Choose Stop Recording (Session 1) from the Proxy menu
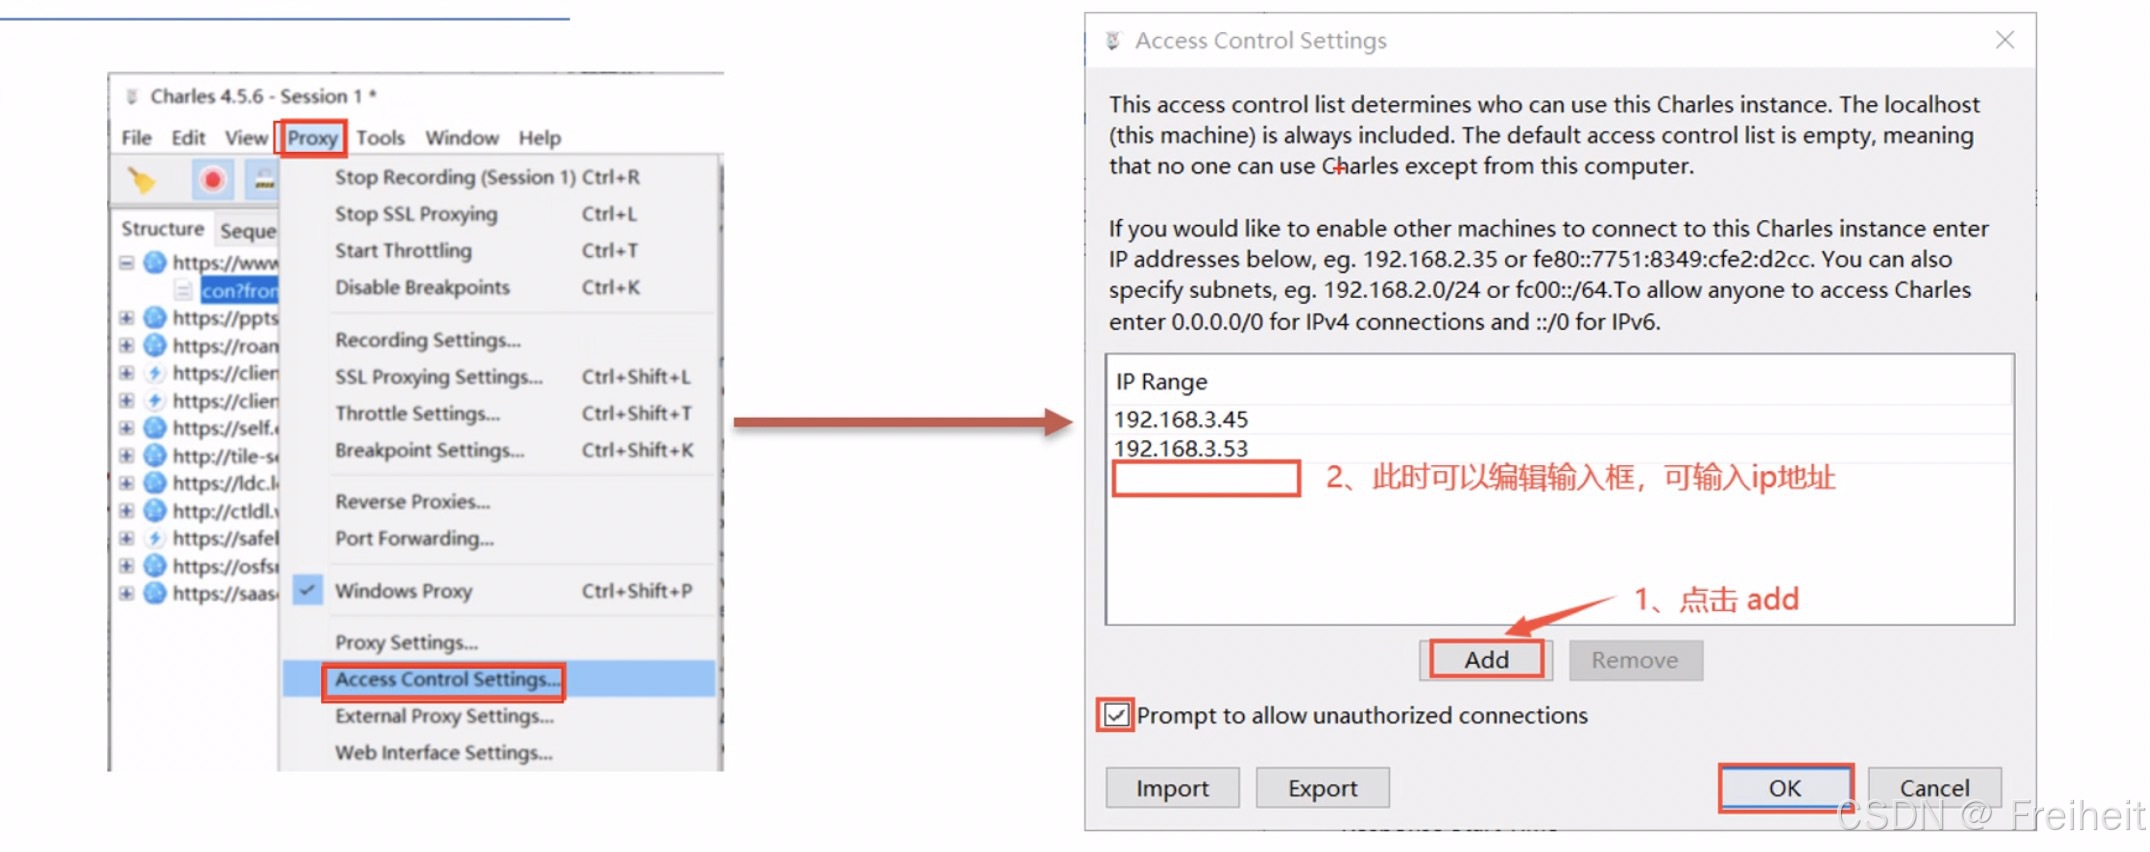Screen dimensions: 2150x852 pos(500,177)
